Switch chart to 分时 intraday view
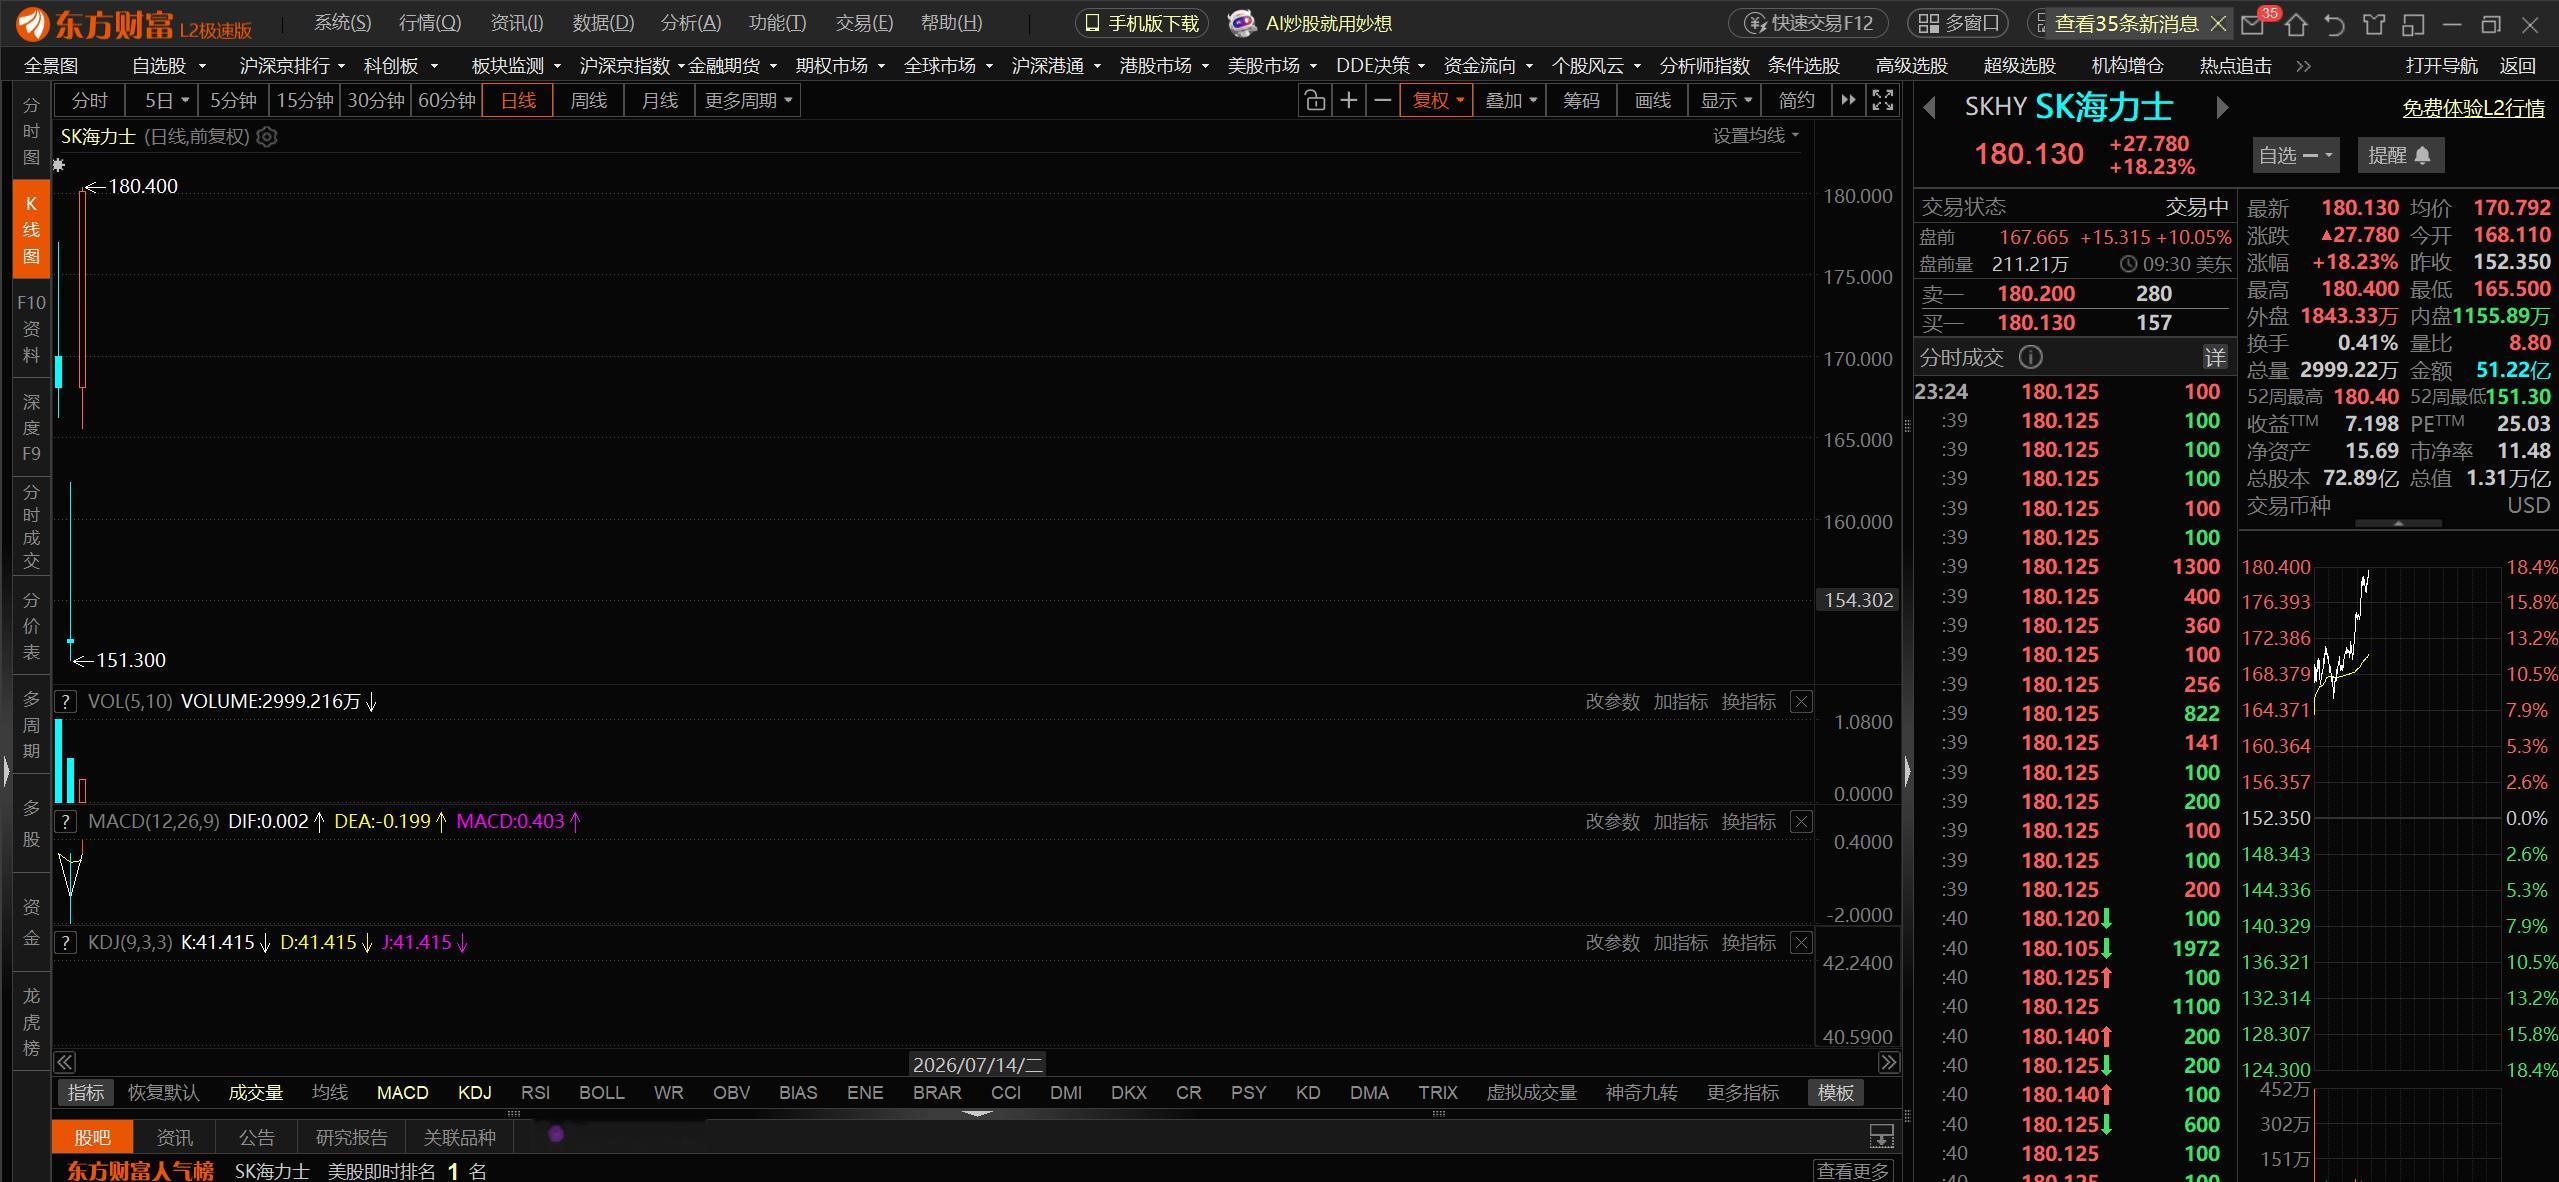The width and height of the screenshot is (2559, 1182). point(89,100)
